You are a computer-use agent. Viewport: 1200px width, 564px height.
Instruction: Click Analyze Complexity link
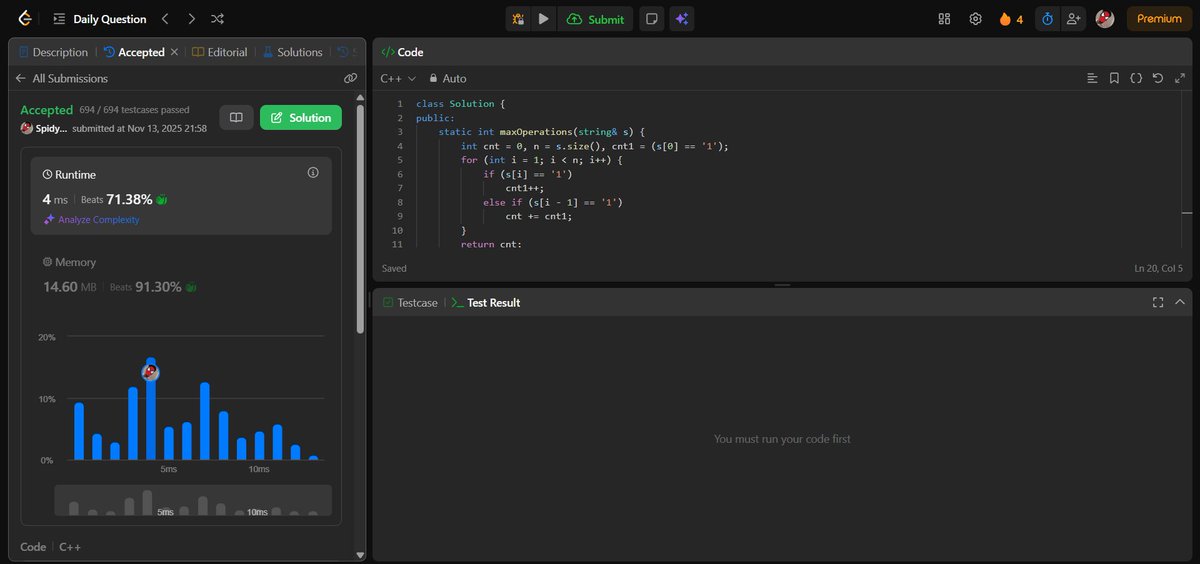[x=91, y=220]
